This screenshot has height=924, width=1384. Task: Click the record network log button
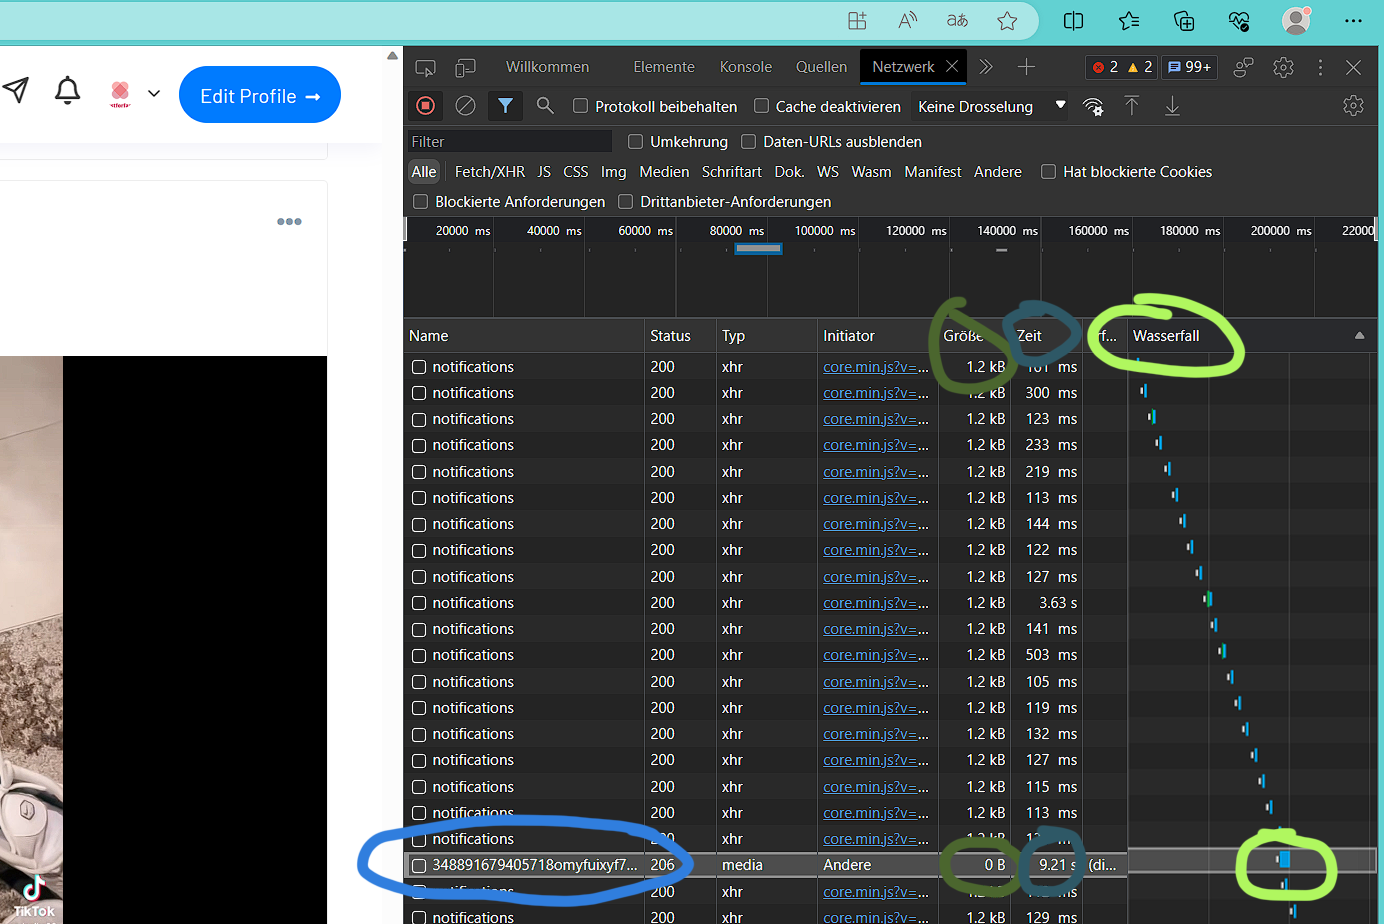(426, 106)
